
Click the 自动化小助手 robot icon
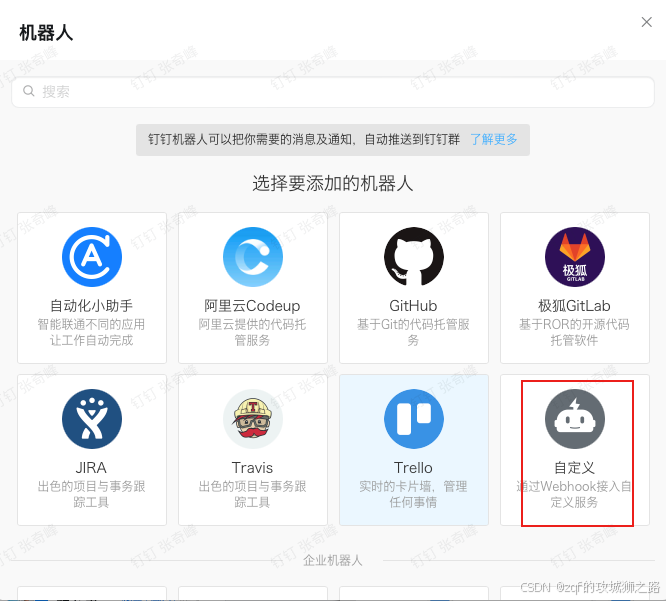click(92, 257)
